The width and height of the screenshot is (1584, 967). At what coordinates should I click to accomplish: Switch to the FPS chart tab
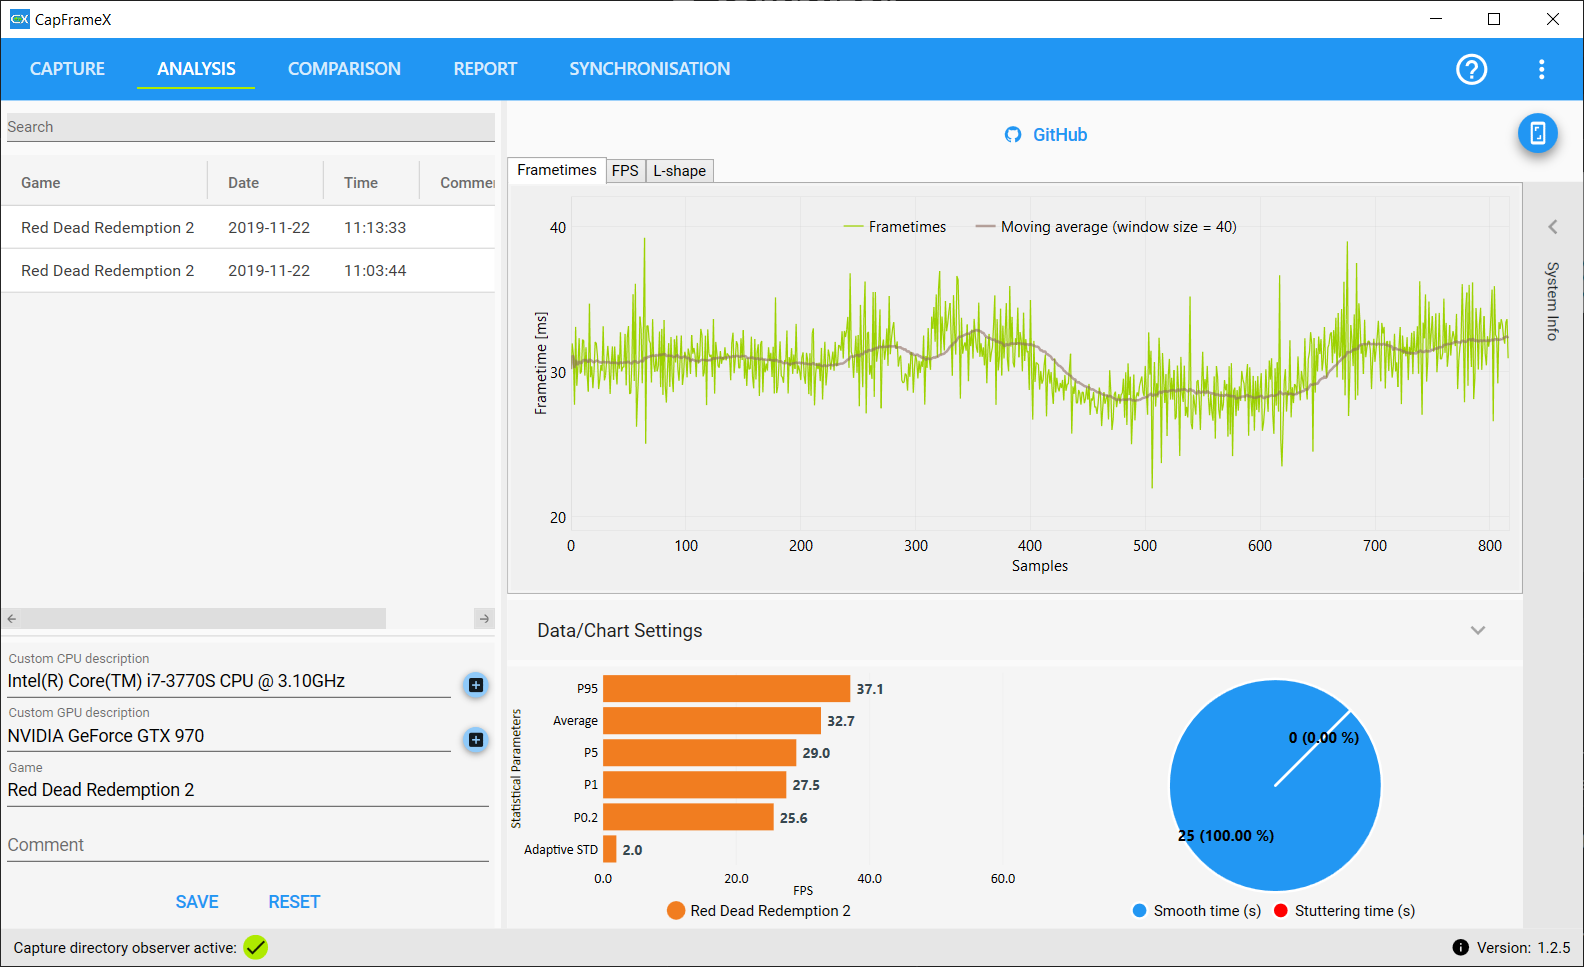click(625, 171)
